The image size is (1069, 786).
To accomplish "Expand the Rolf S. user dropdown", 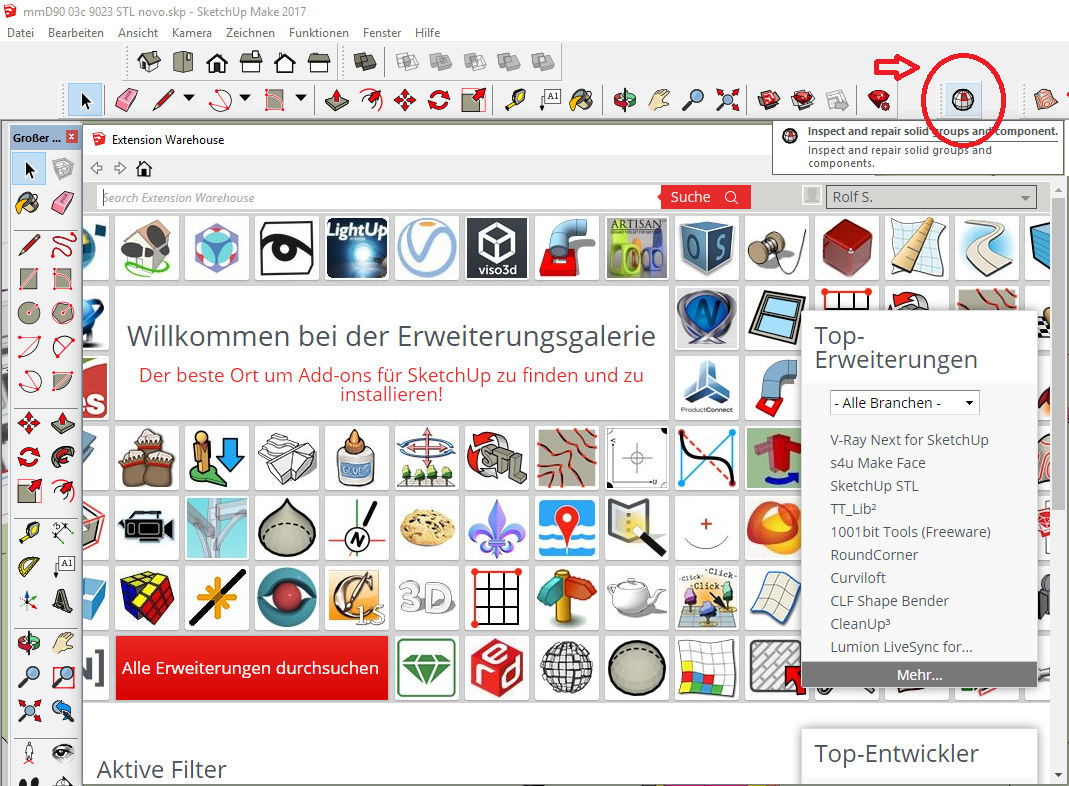I will pos(1025,198).
